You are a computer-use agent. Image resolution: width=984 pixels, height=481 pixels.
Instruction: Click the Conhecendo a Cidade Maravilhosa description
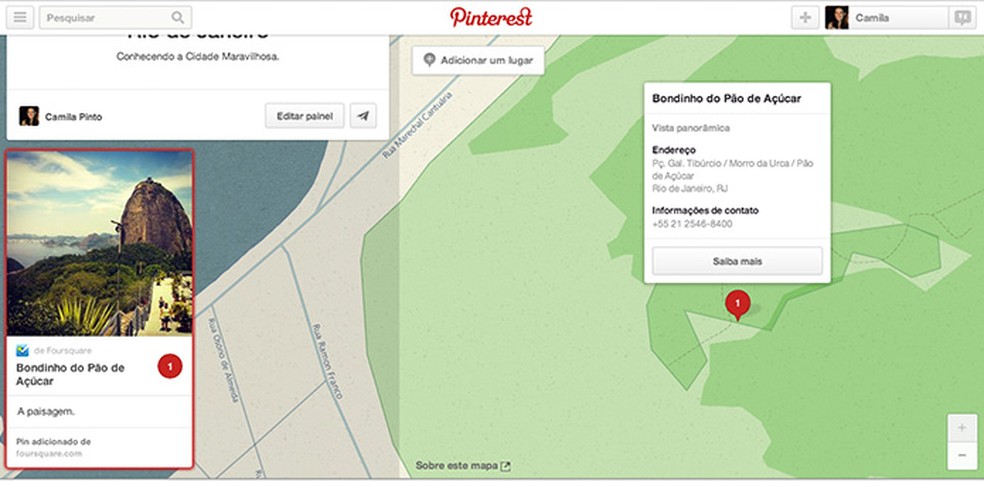click(x=198, y=57)
